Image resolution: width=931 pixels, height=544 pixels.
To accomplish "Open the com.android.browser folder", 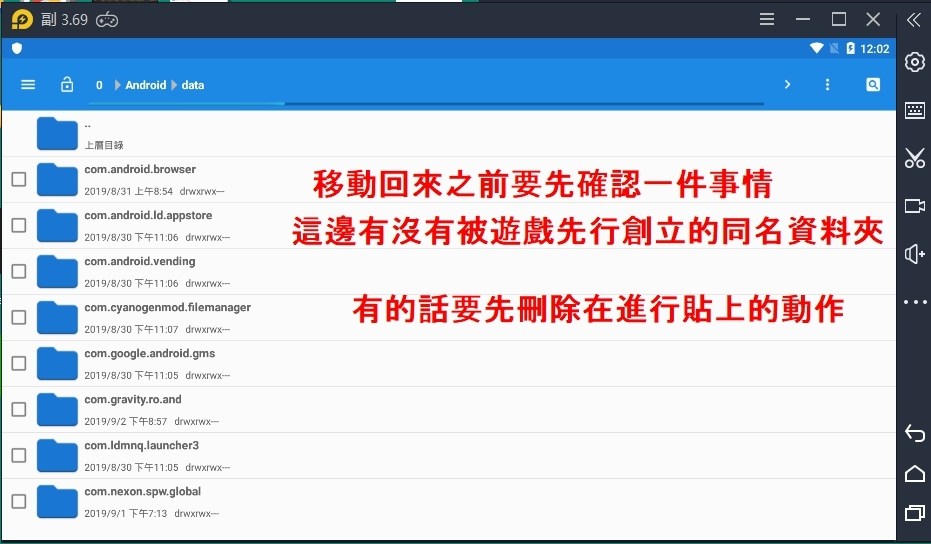I will [x=449, y=179].
